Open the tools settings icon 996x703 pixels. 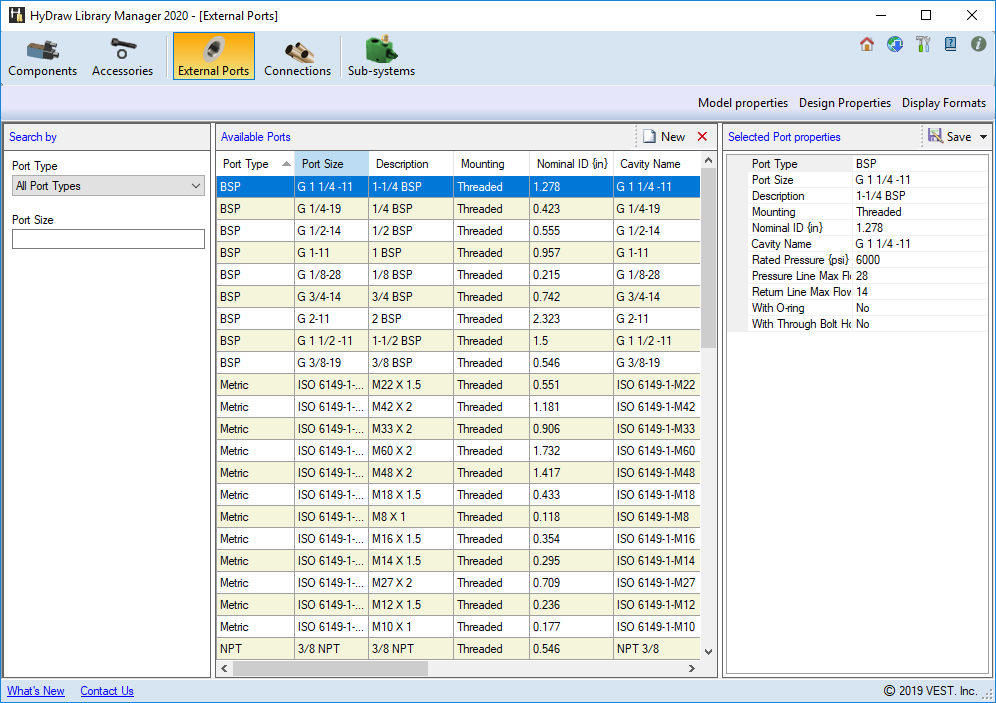pyautogui.click(x=923, y=44)
